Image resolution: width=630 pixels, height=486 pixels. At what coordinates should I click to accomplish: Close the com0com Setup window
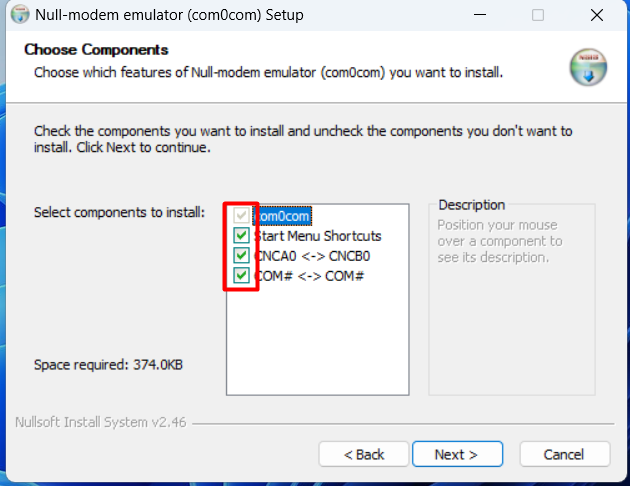click(596, 15)
